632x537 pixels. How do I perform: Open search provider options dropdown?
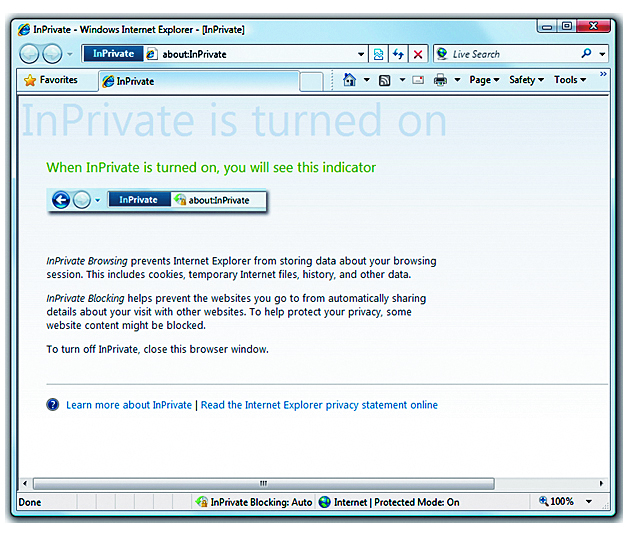pyautogui.click(x=602, y=54)
